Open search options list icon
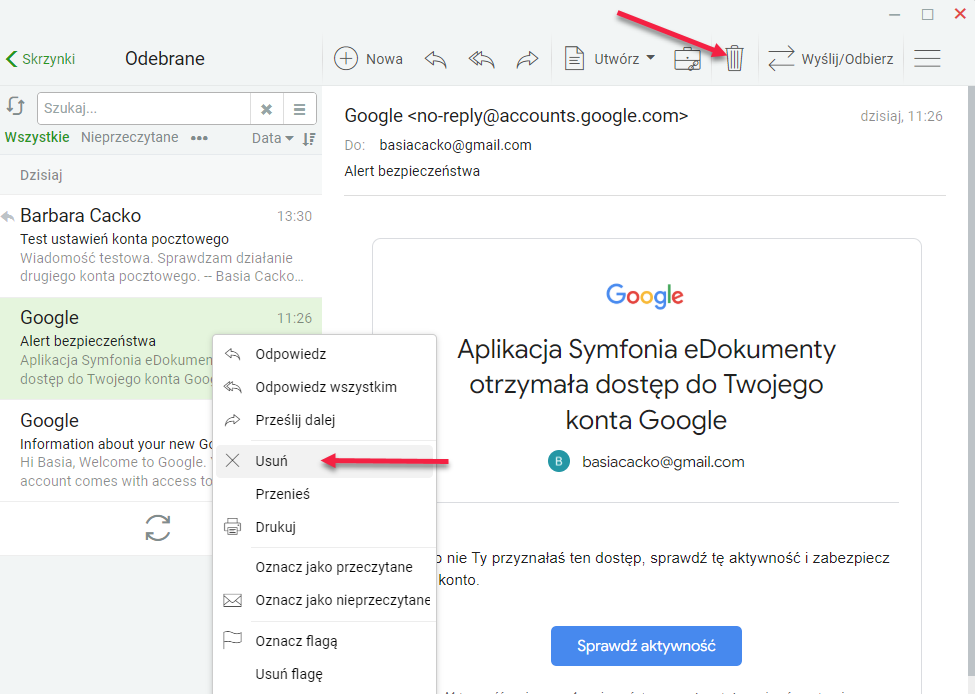The image size is (975, 694). point(300,109)
